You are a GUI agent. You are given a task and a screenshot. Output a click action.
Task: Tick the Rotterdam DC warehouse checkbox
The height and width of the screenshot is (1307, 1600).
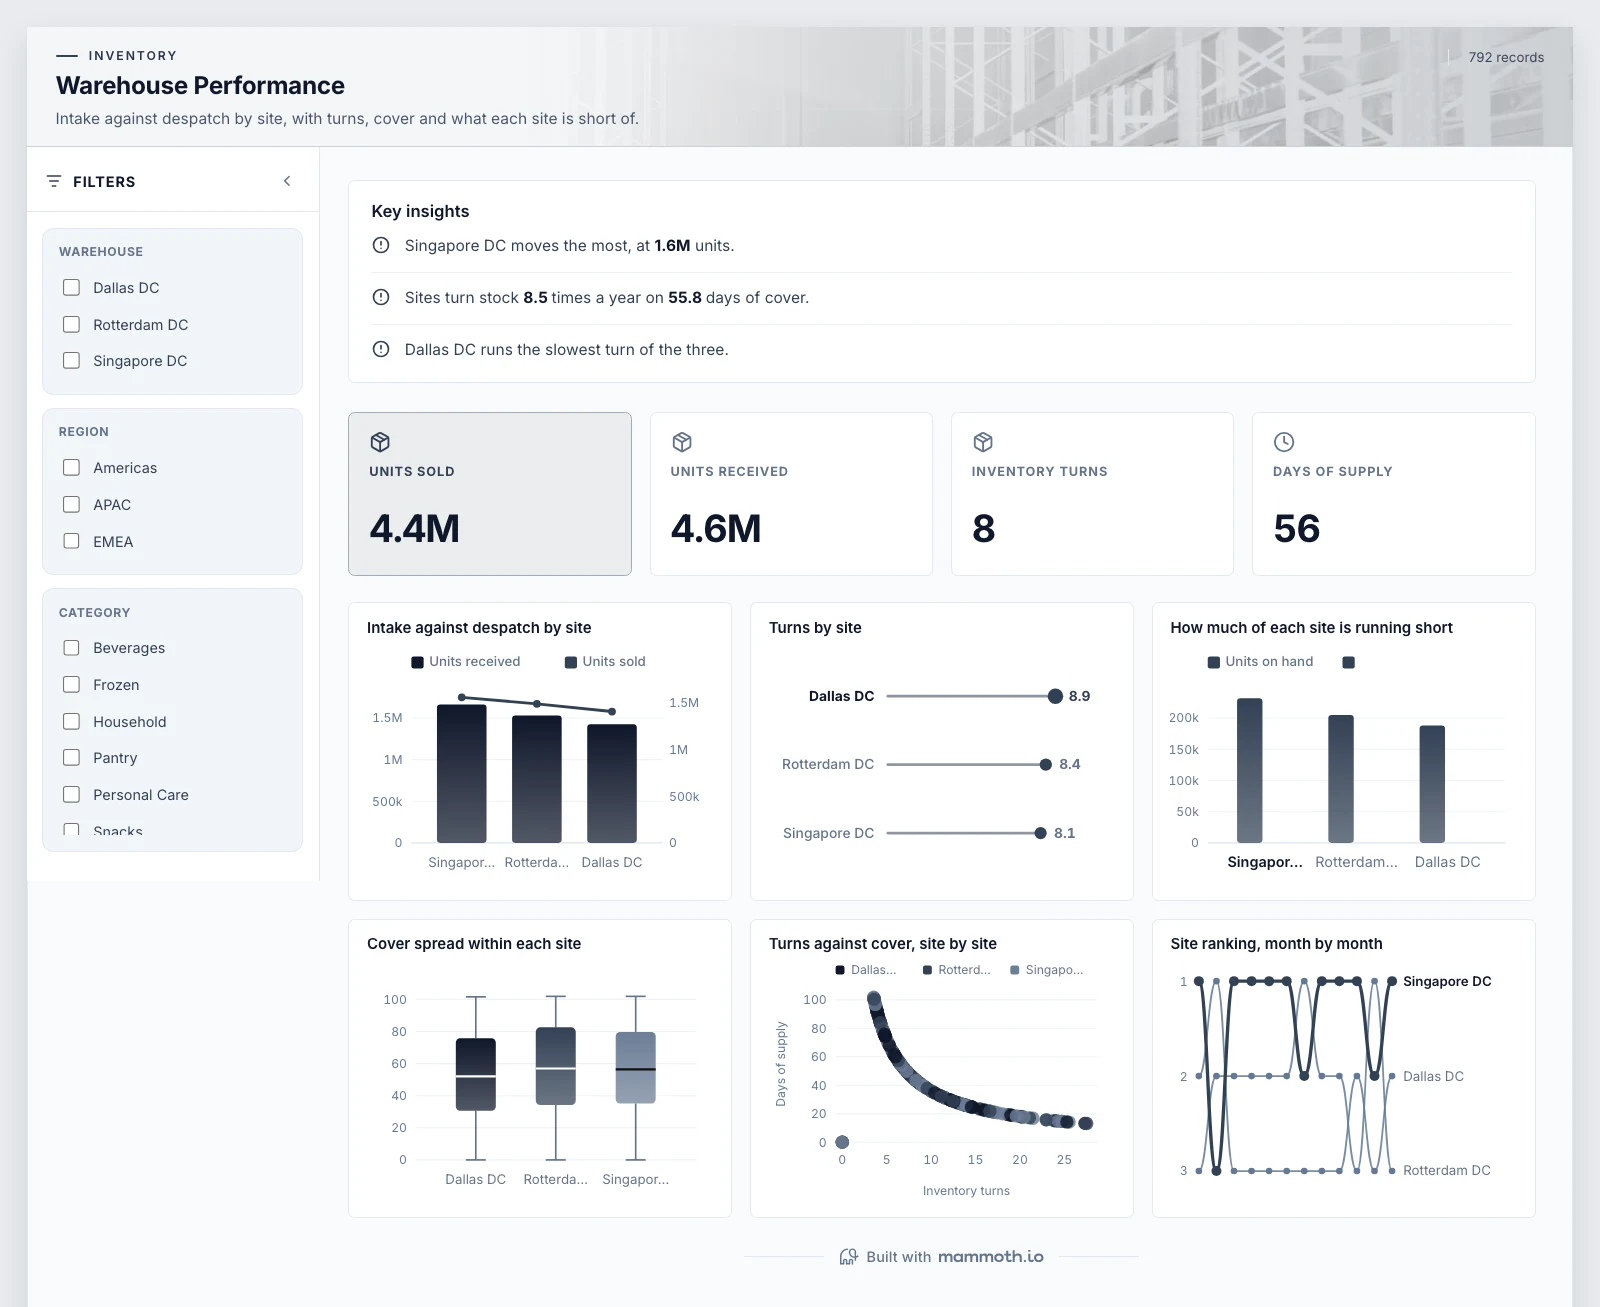tap(71, 324)
